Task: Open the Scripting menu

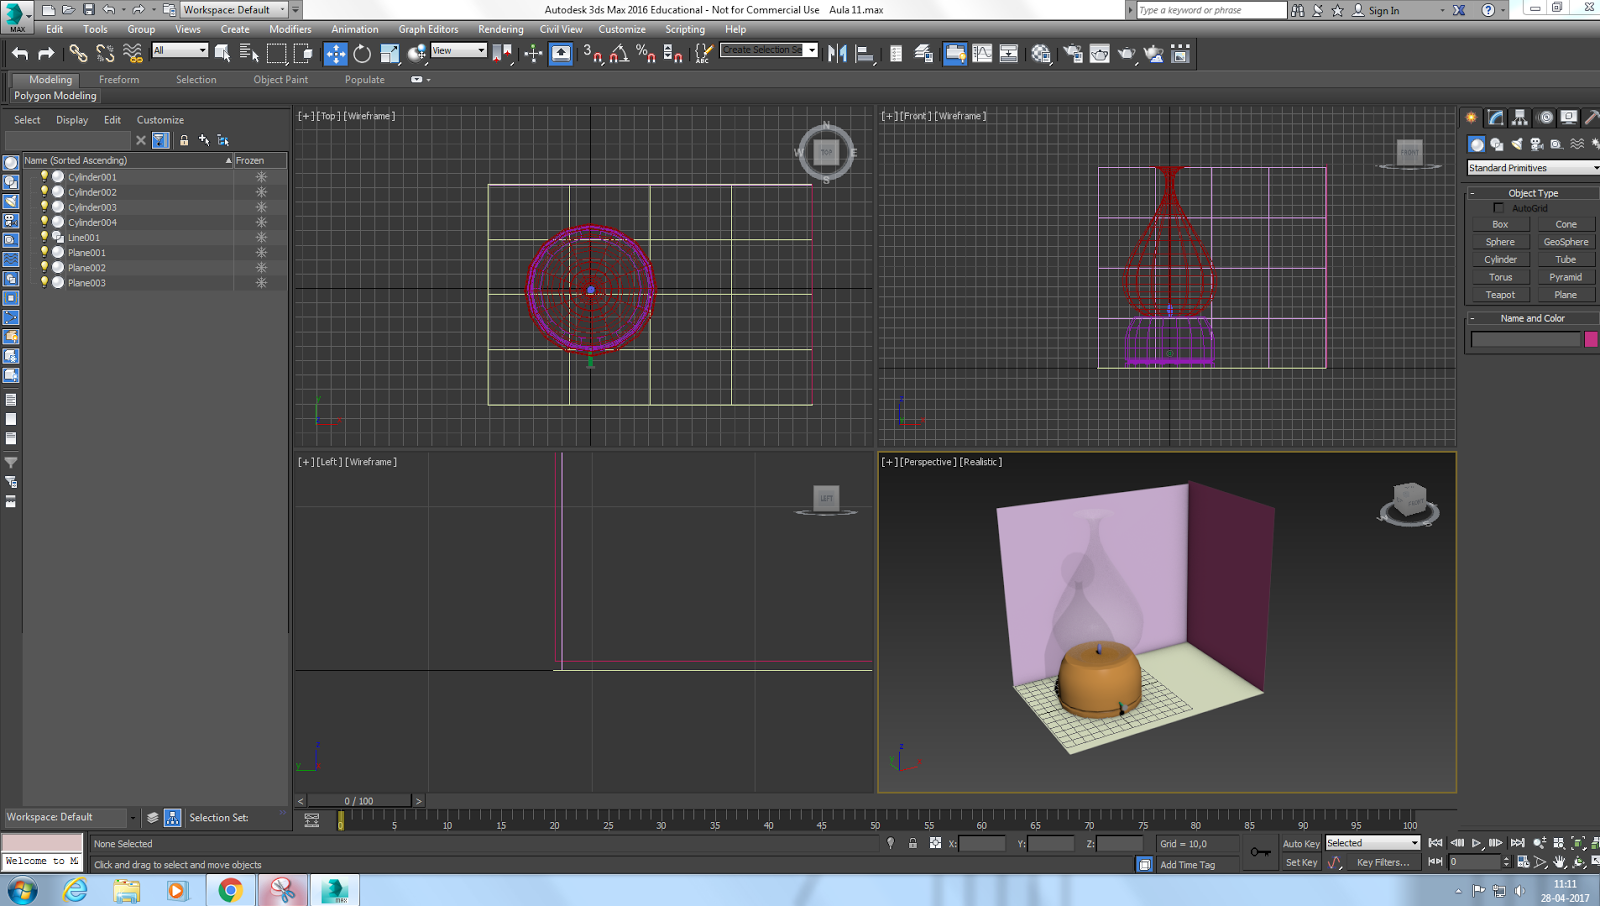Action: (x=685, y=29)
